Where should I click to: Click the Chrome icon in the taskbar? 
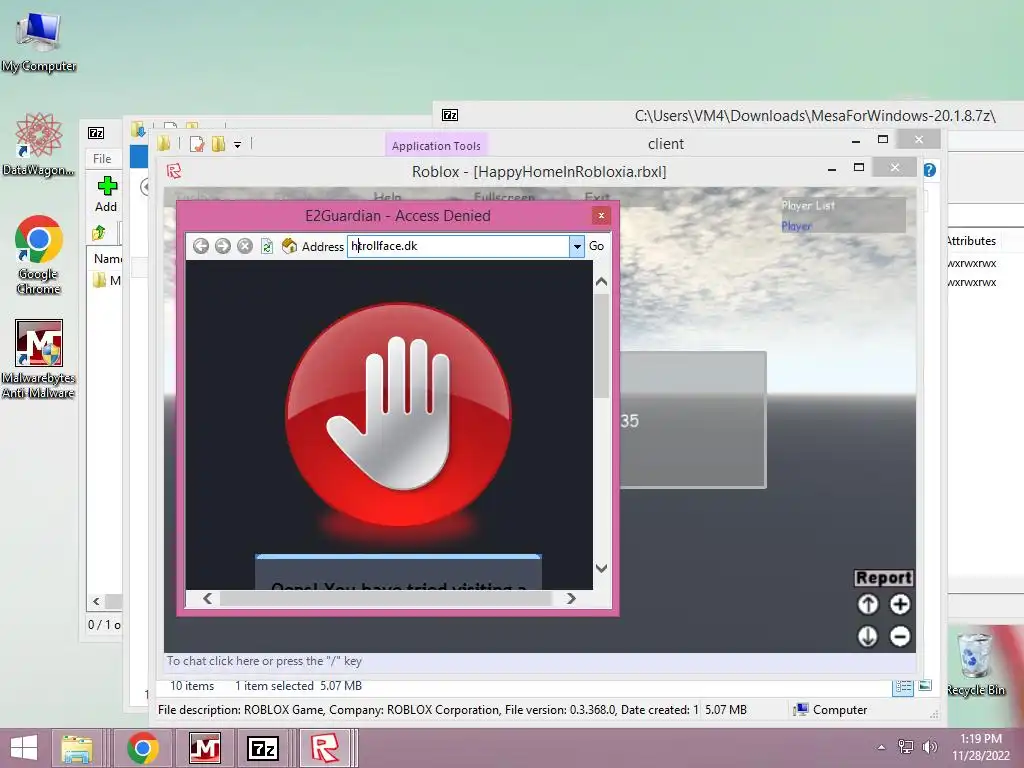point(143,748)
